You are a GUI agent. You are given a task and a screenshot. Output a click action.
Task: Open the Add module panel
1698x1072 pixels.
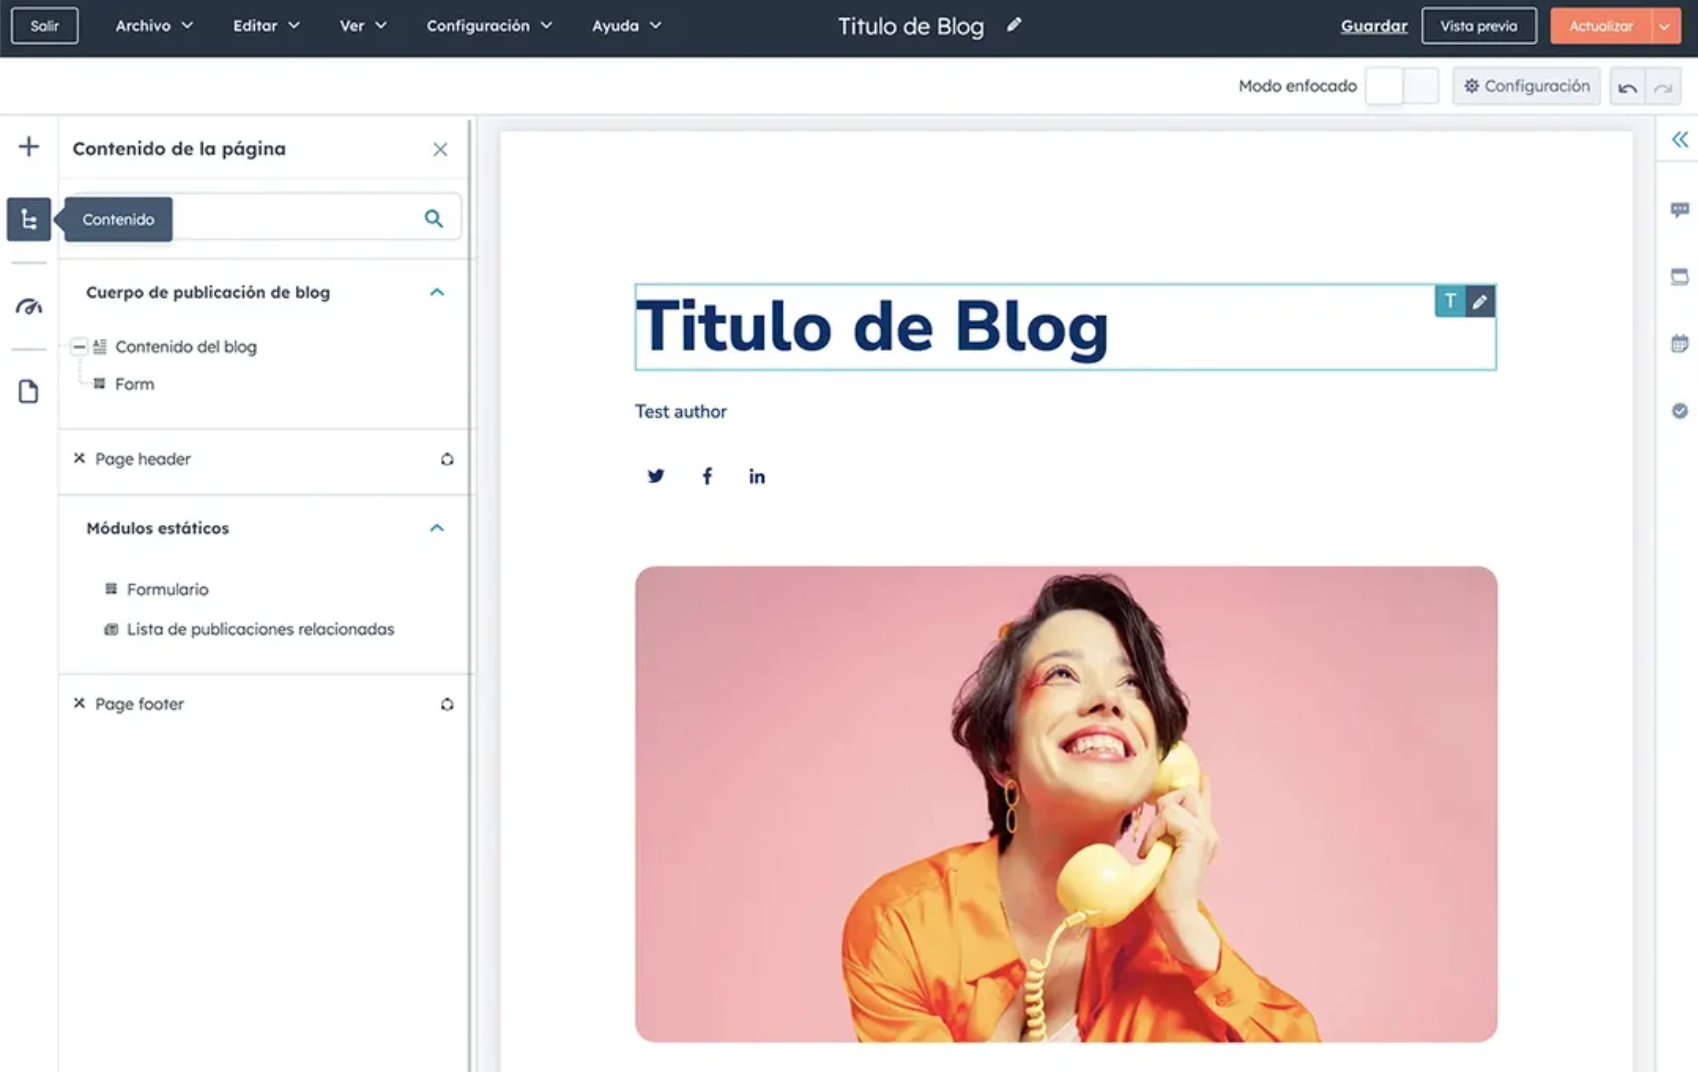point(29,146)
